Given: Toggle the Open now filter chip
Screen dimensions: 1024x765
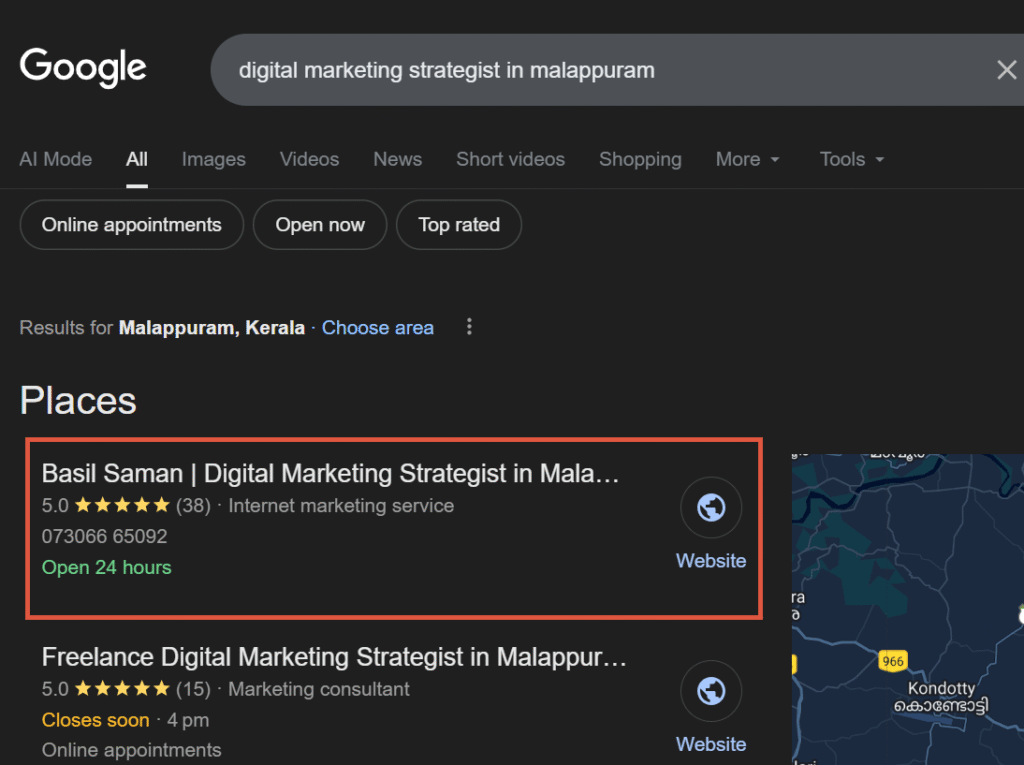Looking at the screenshot, I should point(320,225).
